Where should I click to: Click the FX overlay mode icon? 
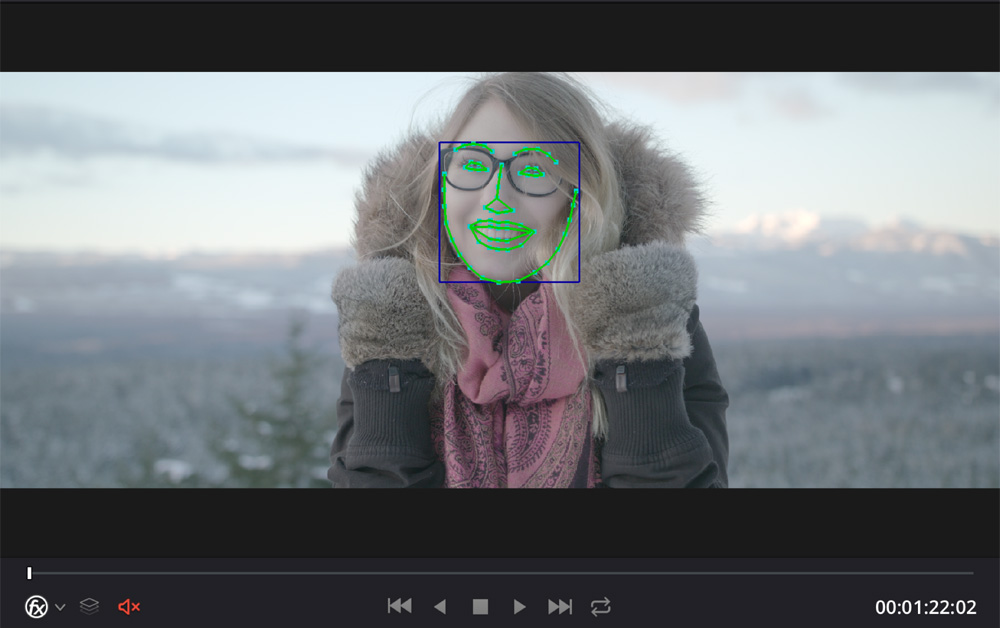tap(37, 607)
